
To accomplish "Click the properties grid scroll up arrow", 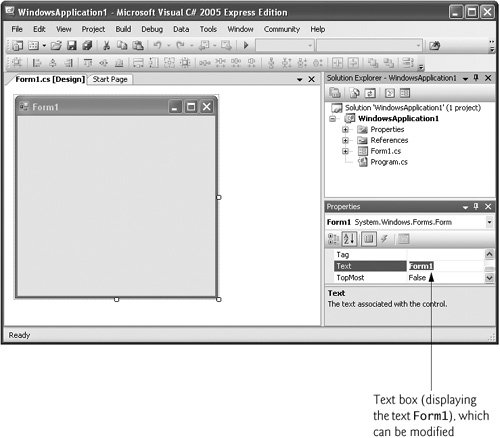I will coord(489,255).
